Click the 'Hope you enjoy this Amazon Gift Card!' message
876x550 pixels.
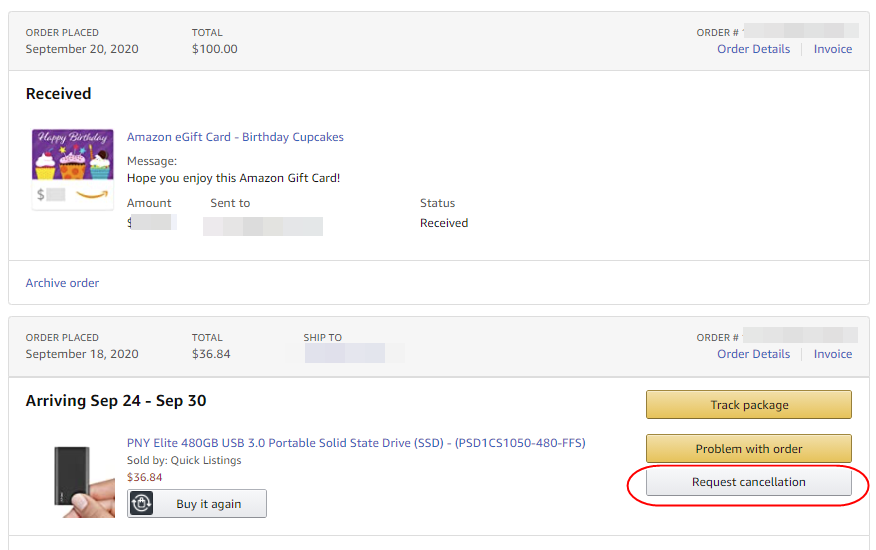[x=234, y=178]
